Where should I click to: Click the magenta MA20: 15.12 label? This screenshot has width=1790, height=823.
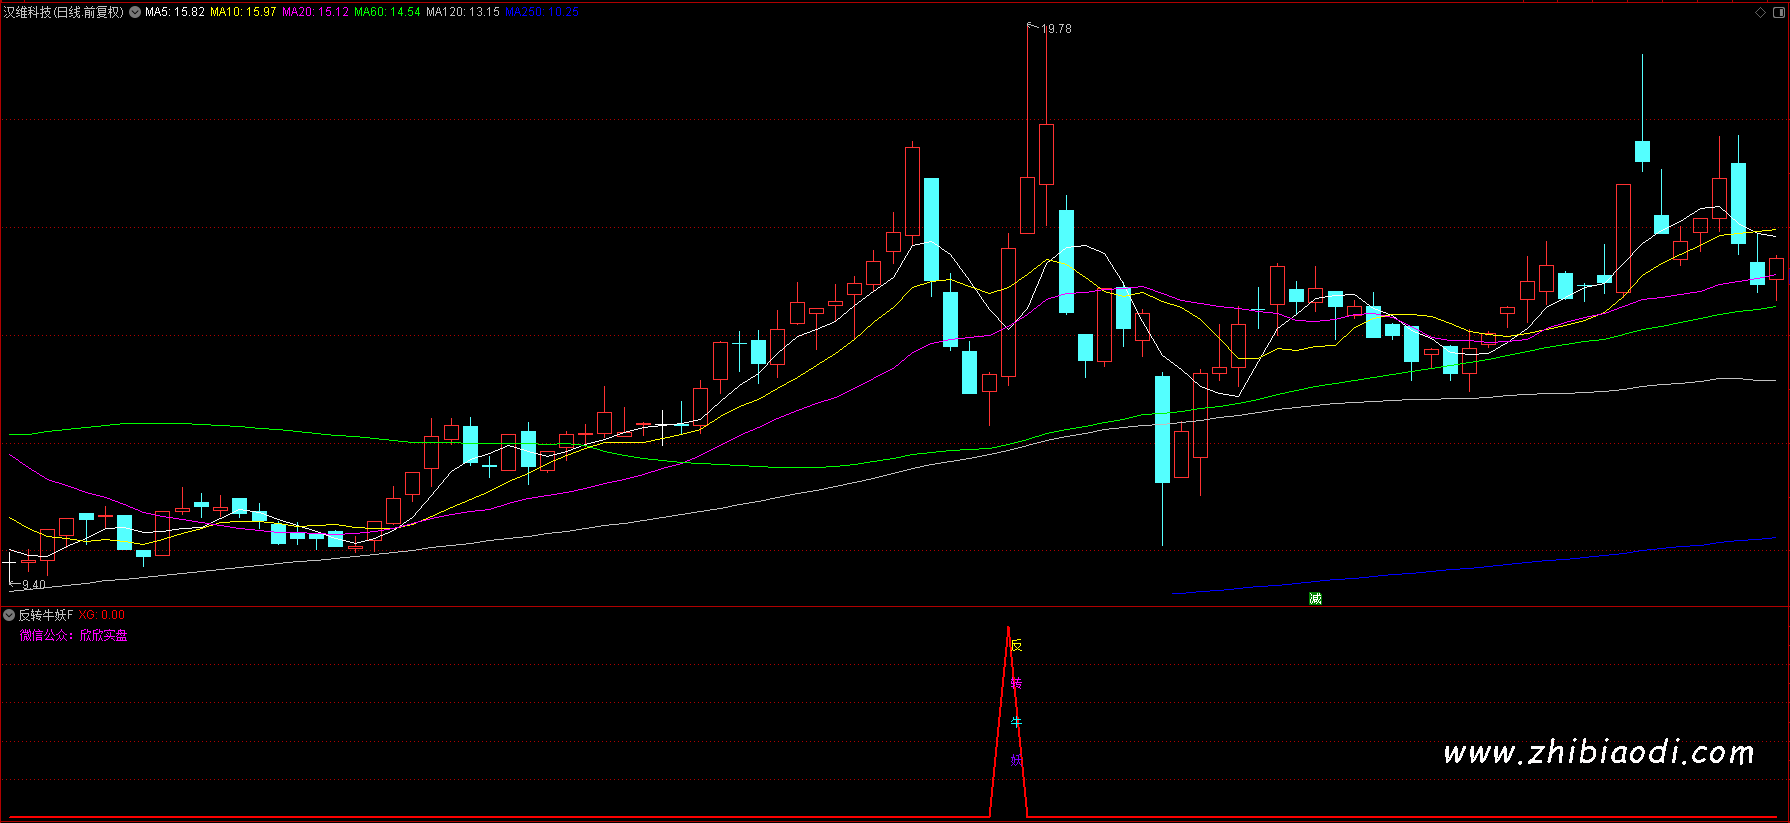pos(315,12)
